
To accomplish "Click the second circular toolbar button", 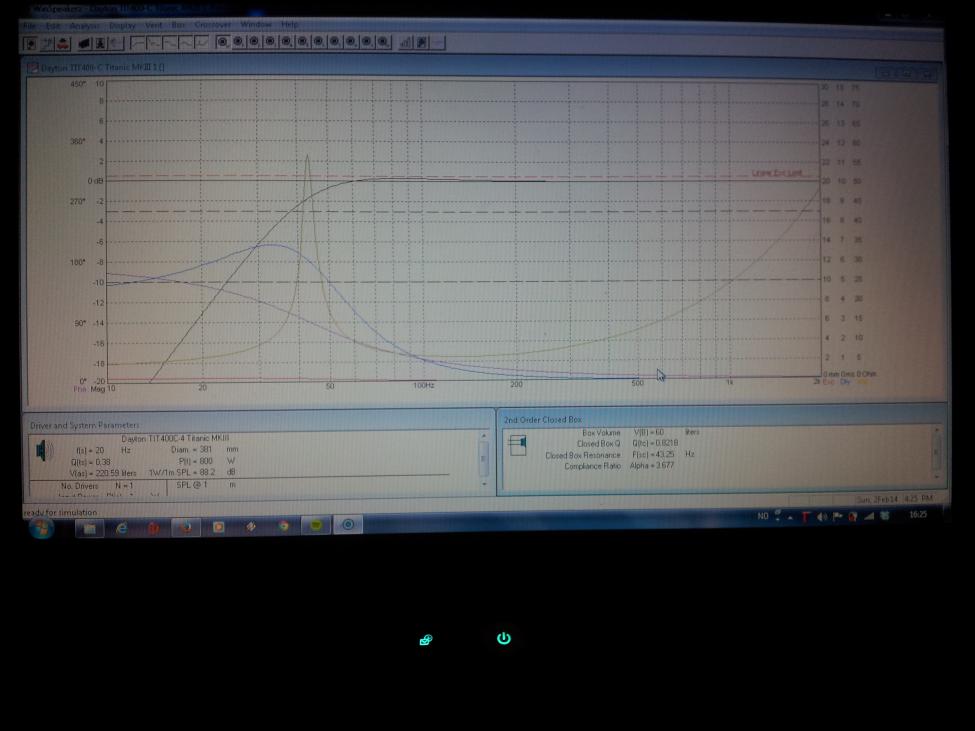I will (x=239, y=42).
